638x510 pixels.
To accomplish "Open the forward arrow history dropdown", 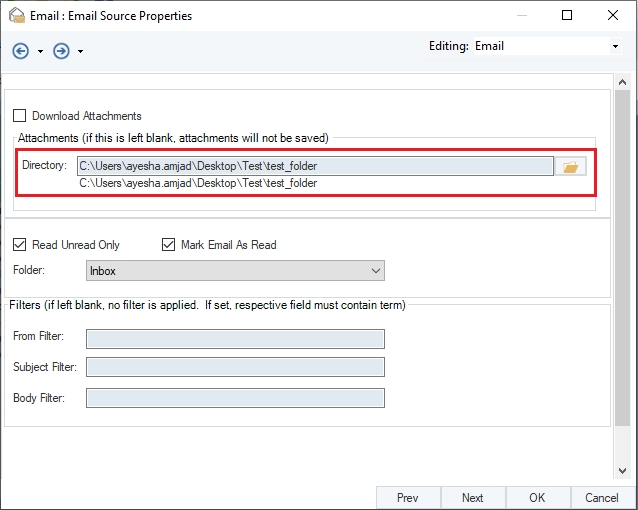I will tap(80, 52).
